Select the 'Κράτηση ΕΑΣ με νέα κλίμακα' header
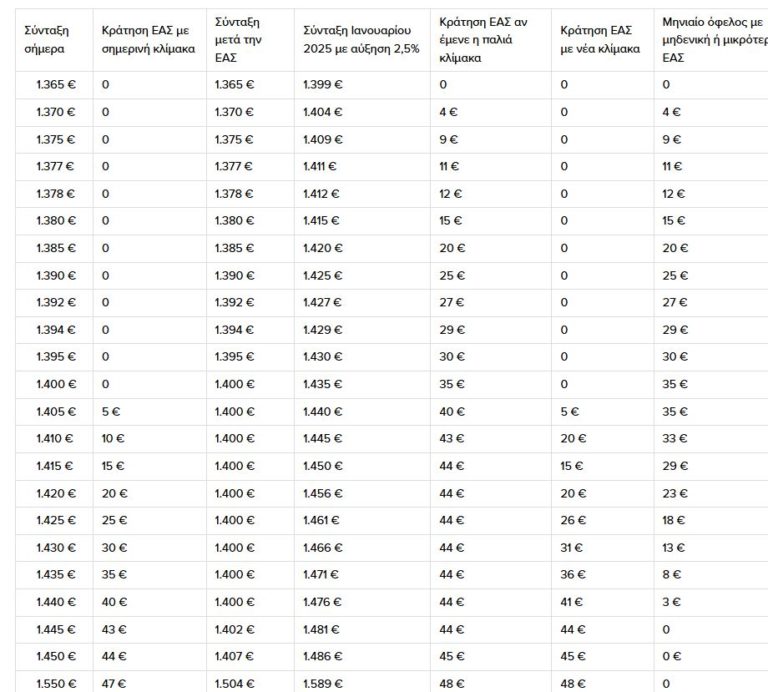 600,39
